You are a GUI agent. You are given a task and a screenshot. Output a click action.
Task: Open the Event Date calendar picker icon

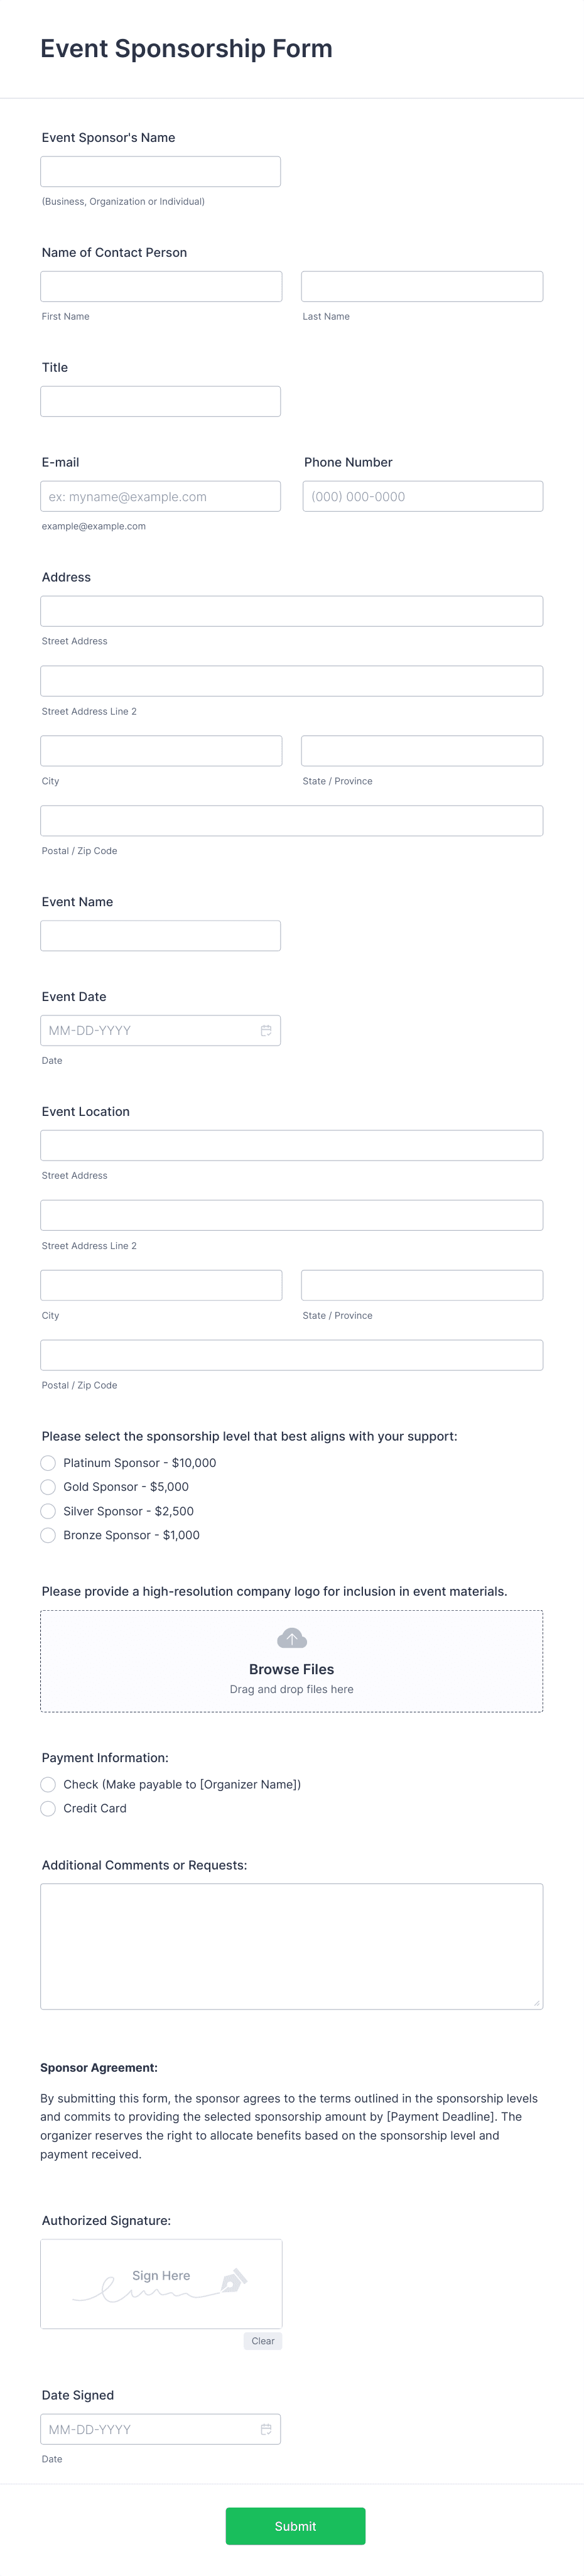[x=266, y=1031]
